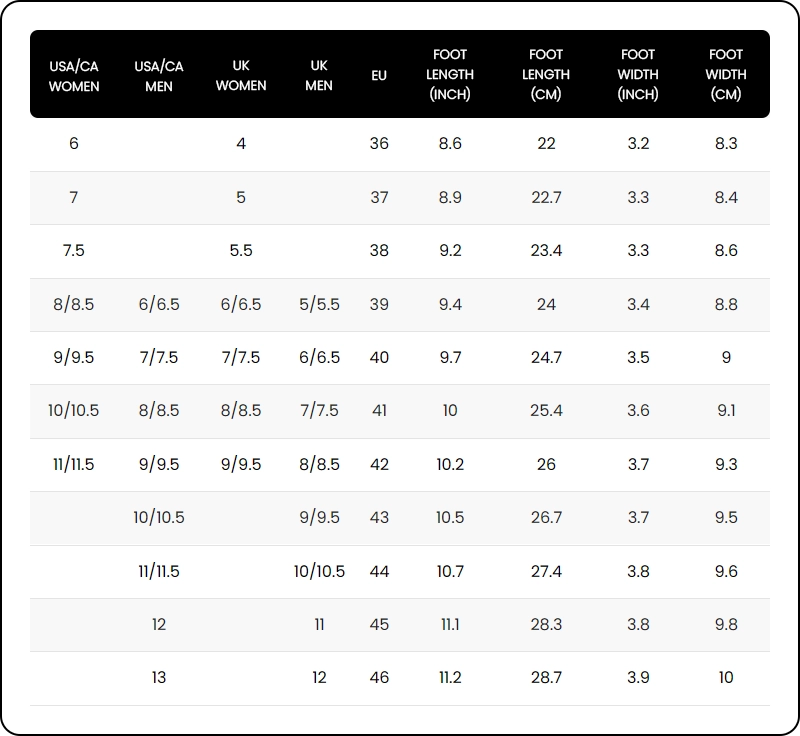The image size is (800, 736).
Task: Select the 9.8 cm foot width cell
Action: point(726,624)
